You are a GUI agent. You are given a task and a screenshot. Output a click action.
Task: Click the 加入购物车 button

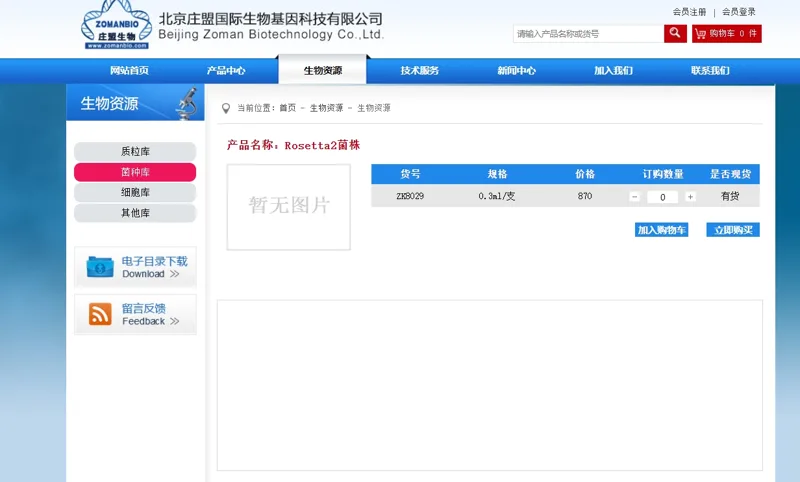pos(661,230)
